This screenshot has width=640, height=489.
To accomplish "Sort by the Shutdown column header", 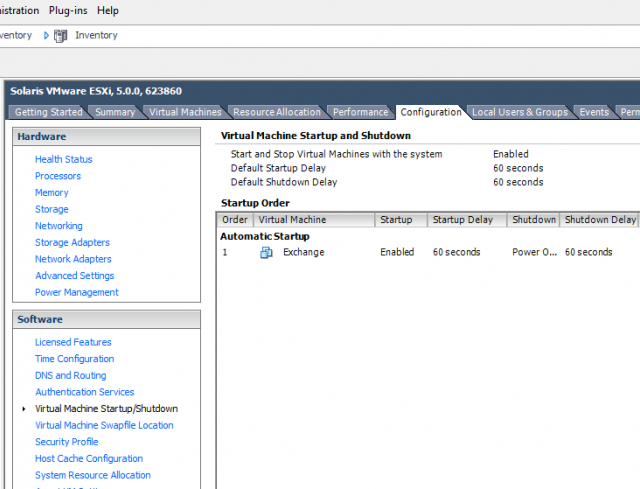I will tap(533, 220).
